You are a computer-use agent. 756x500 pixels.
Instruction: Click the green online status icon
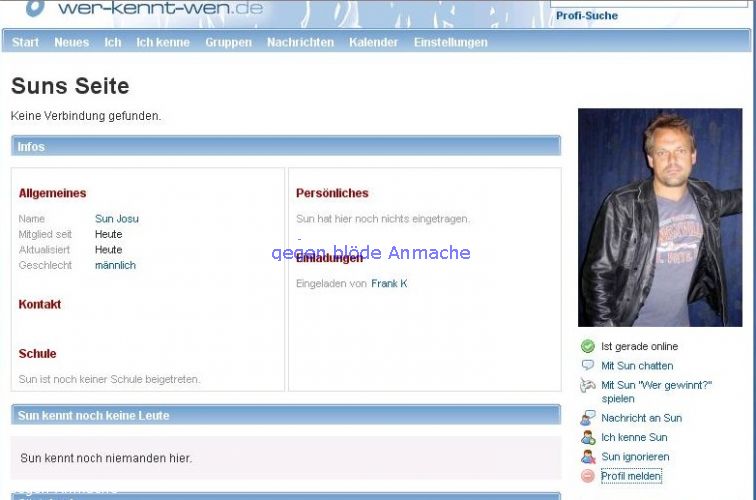tap(588, 347)
